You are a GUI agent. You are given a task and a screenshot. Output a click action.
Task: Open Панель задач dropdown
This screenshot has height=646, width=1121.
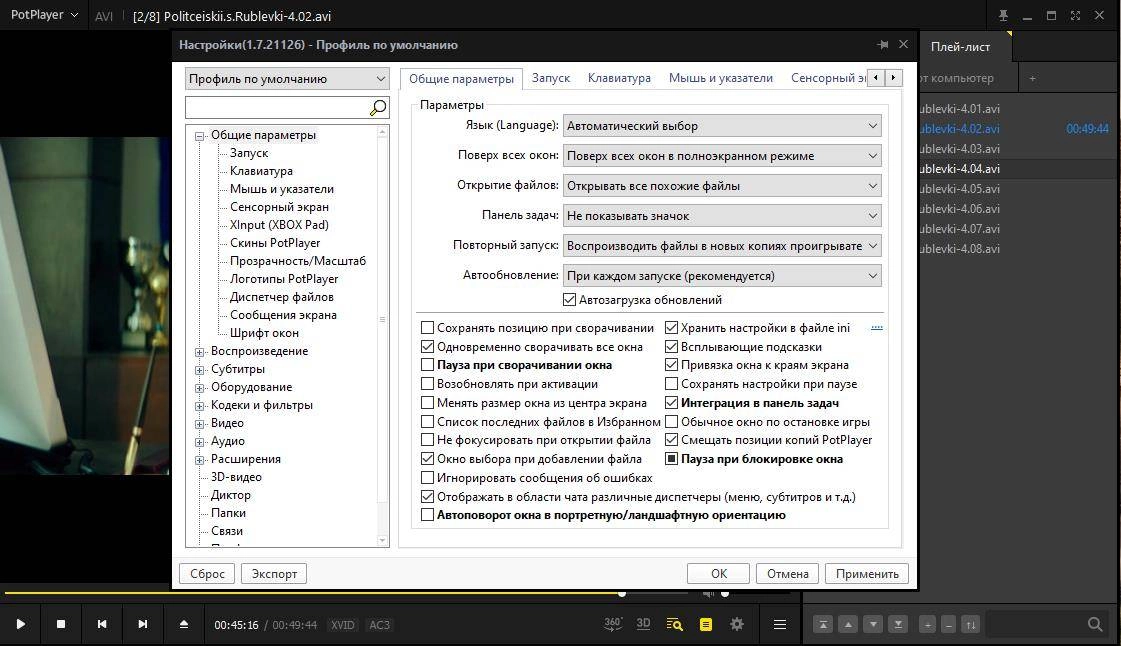[722, 216]
